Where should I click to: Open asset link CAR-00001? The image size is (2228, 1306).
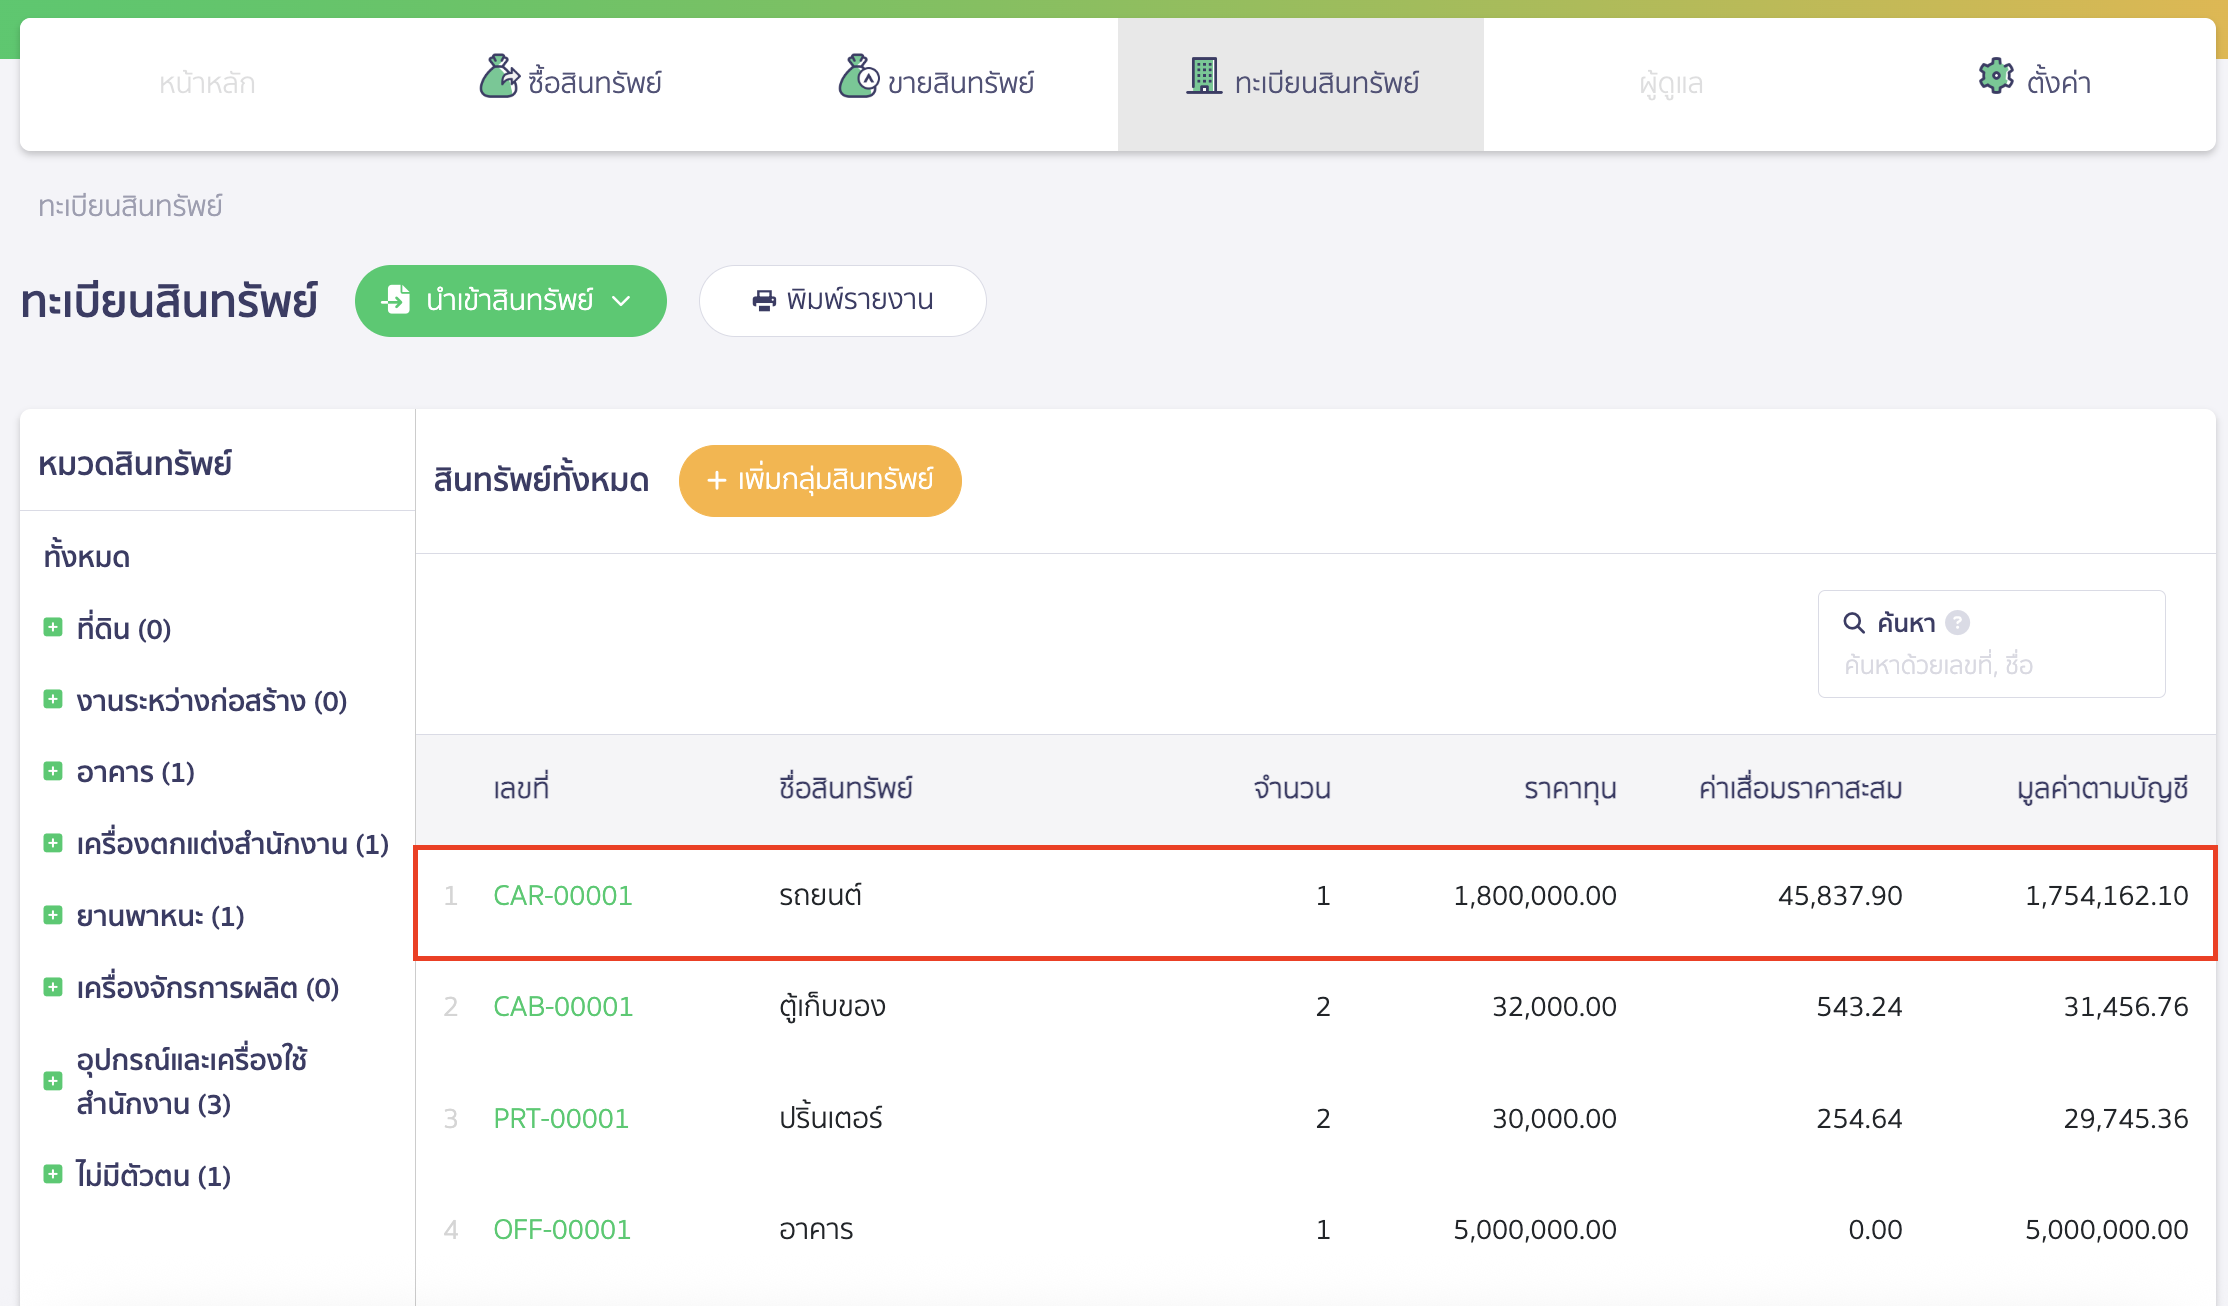point(562,896)
